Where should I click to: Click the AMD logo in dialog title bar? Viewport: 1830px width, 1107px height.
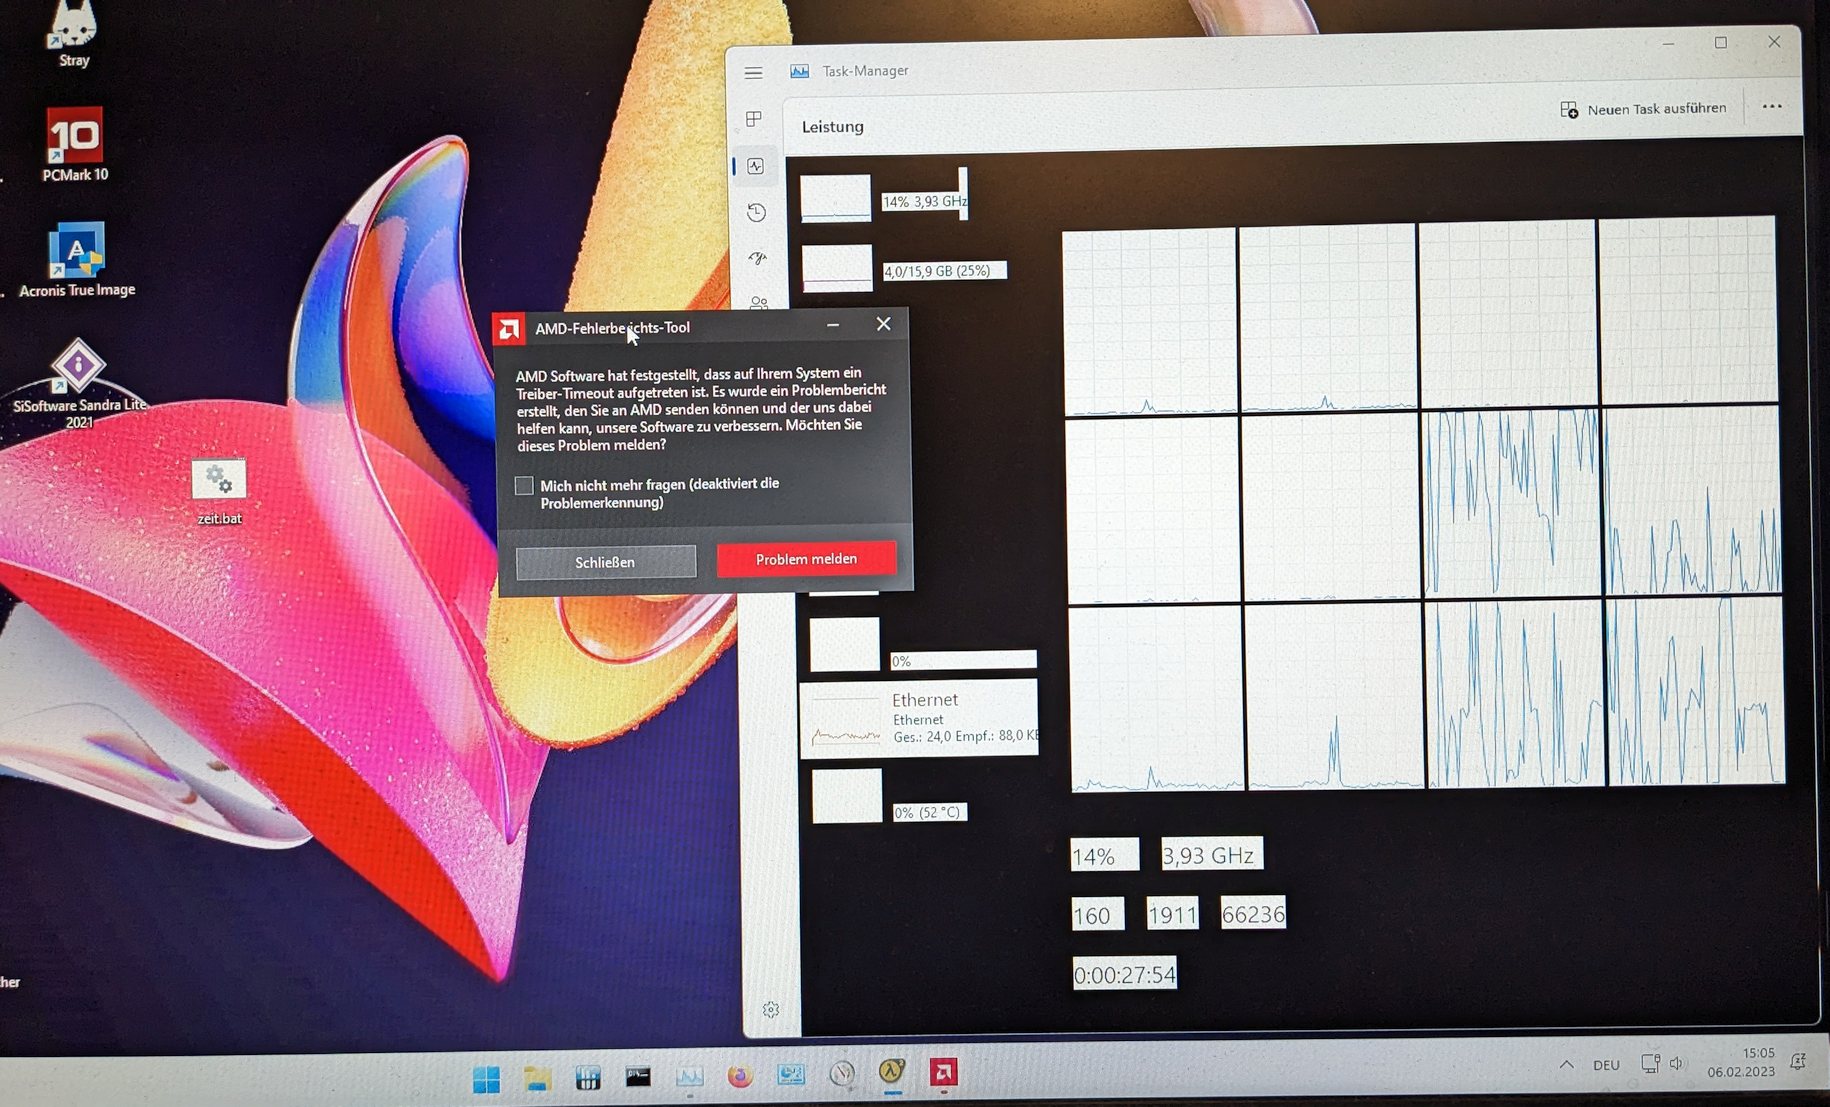[509, 329]
